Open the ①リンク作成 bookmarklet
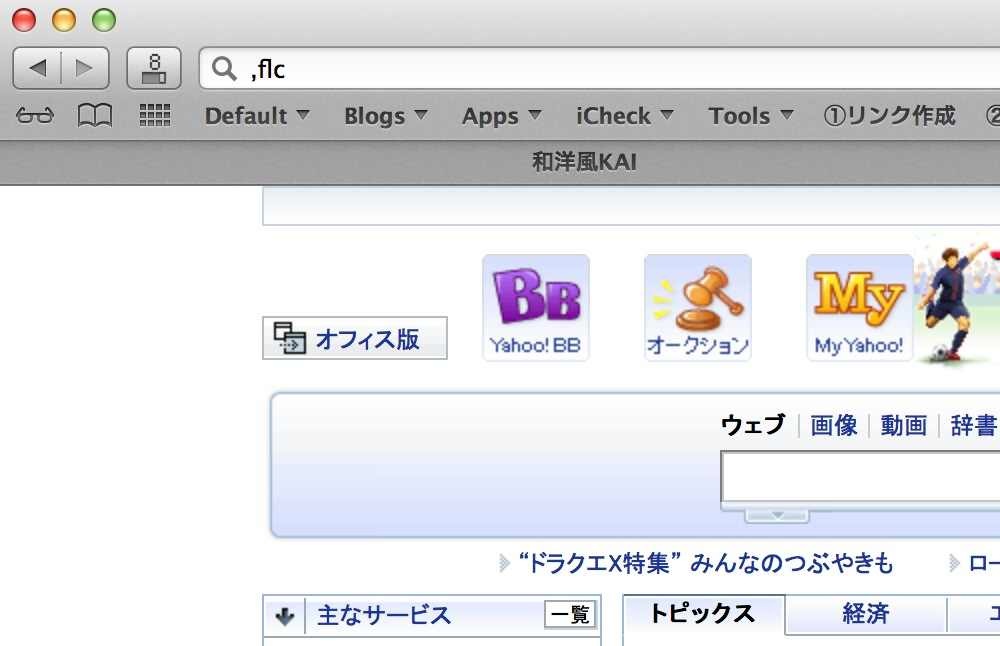Screen dimensions: 1000x646 click(889, 116)
